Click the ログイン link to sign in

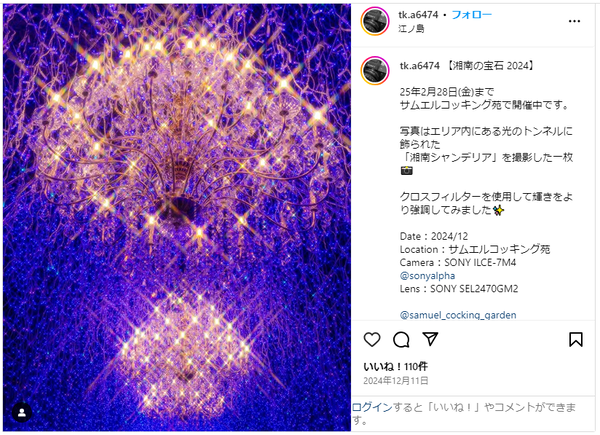(x=372, y=407)
